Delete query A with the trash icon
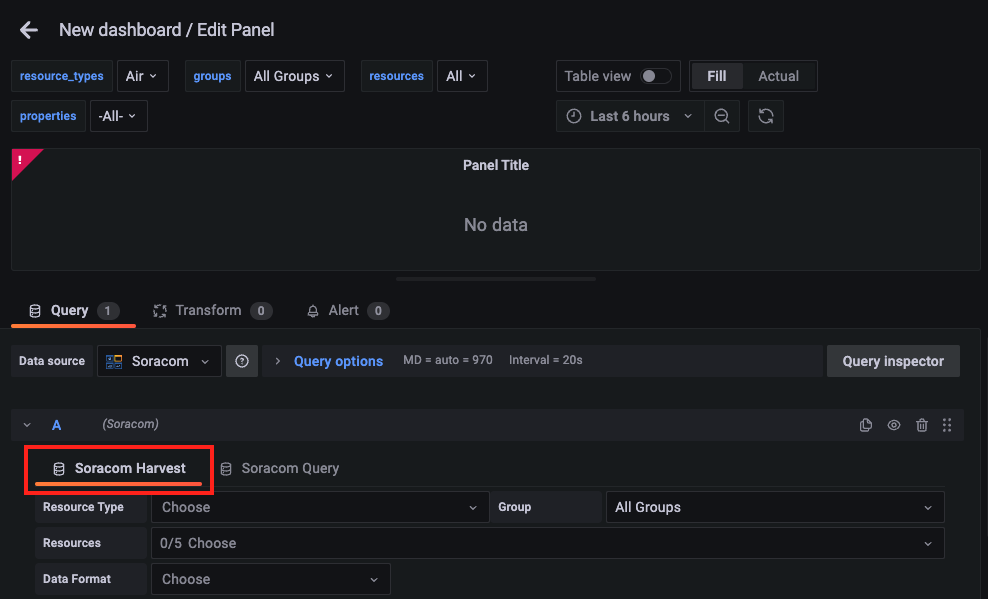Screen dimensions: 988x599 [921, 424]
